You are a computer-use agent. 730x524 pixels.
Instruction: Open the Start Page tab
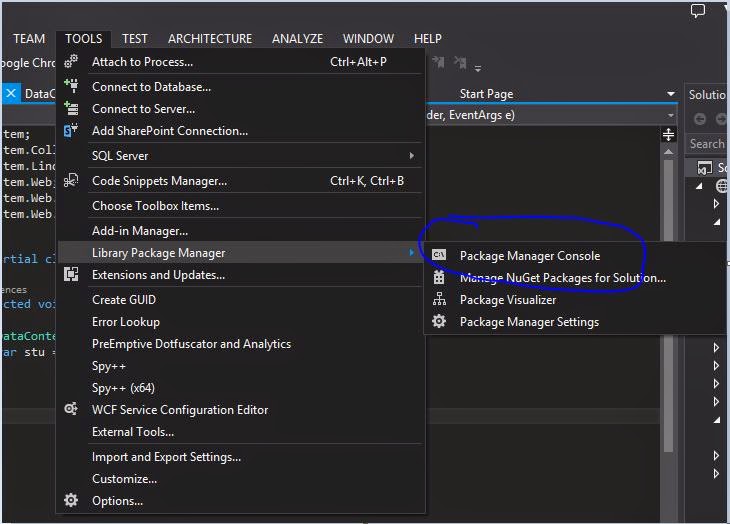click(x=486, y=94)
